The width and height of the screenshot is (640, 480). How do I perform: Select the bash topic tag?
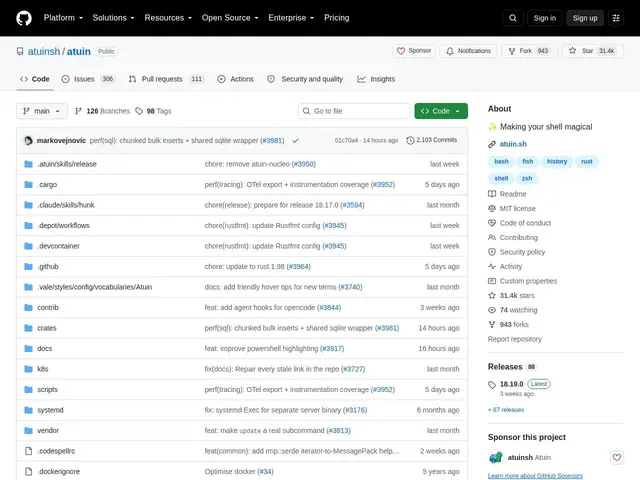(x=501, y=162)
